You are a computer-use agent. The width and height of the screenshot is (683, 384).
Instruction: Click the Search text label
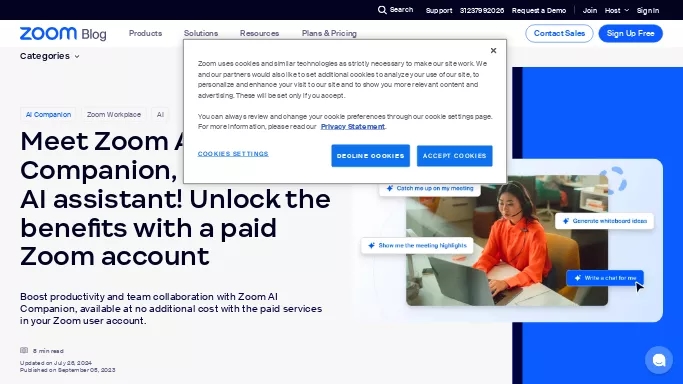click(x=401, y=10)
